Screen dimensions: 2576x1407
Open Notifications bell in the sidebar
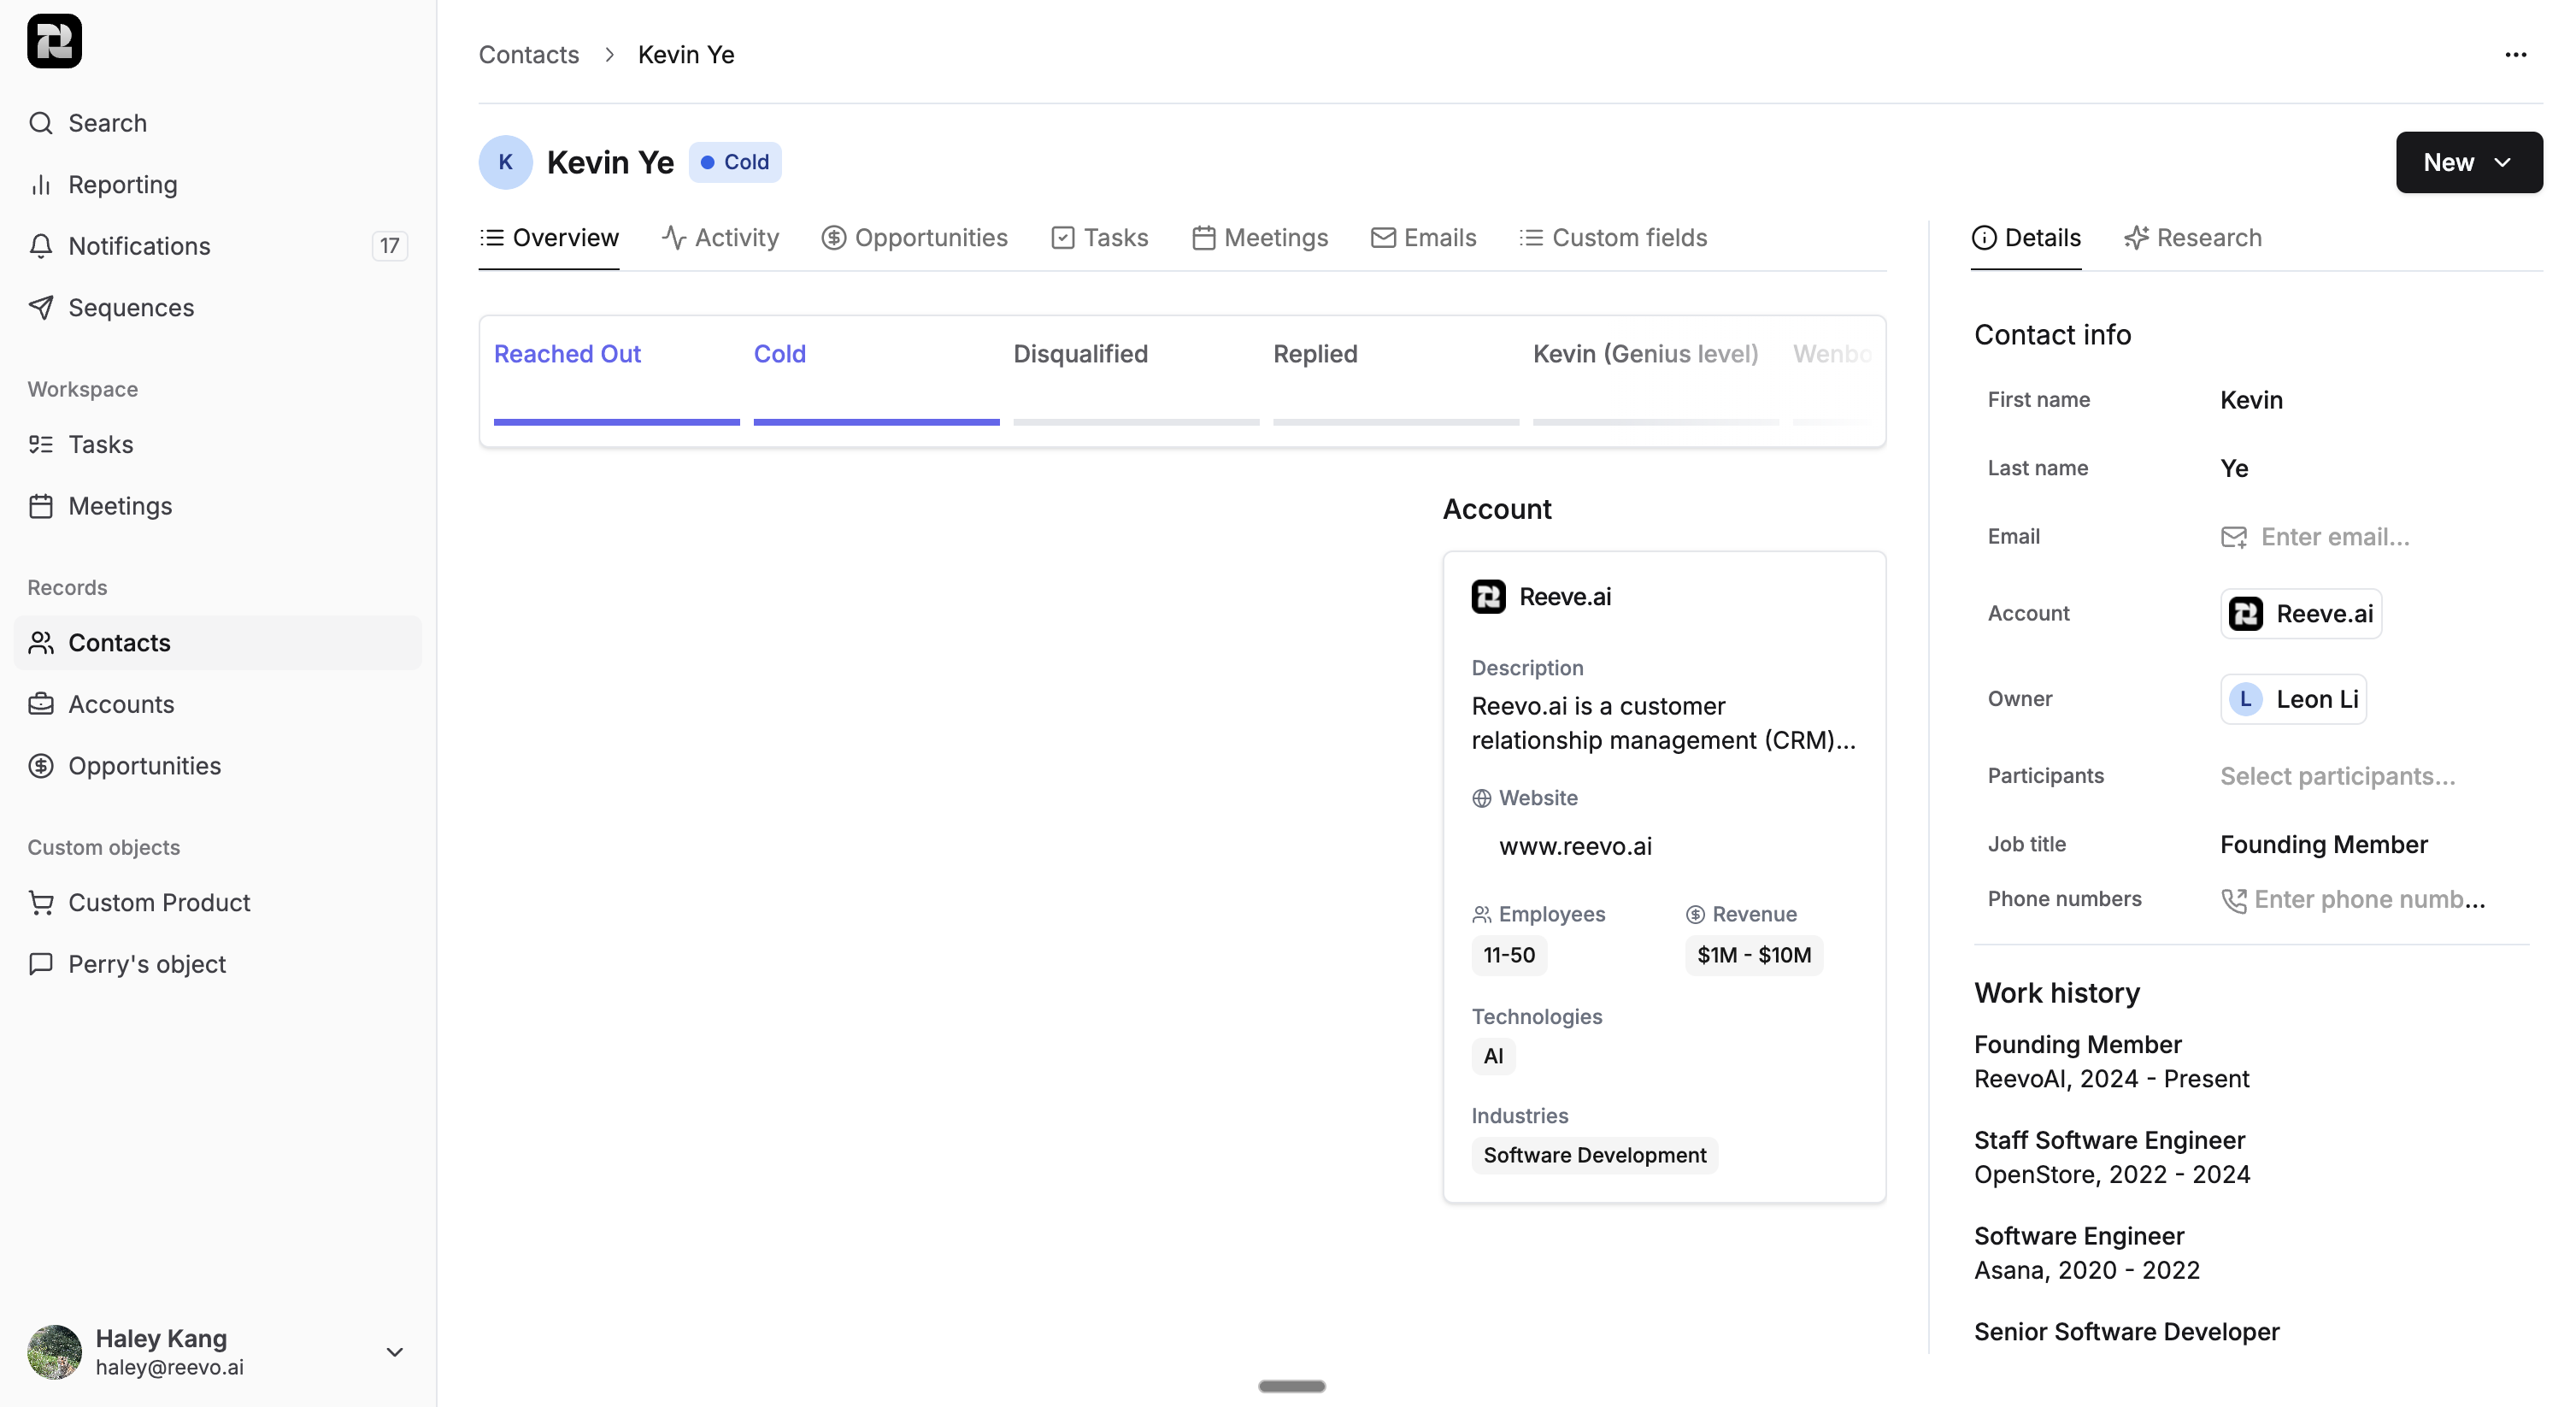tap(41, 246)
